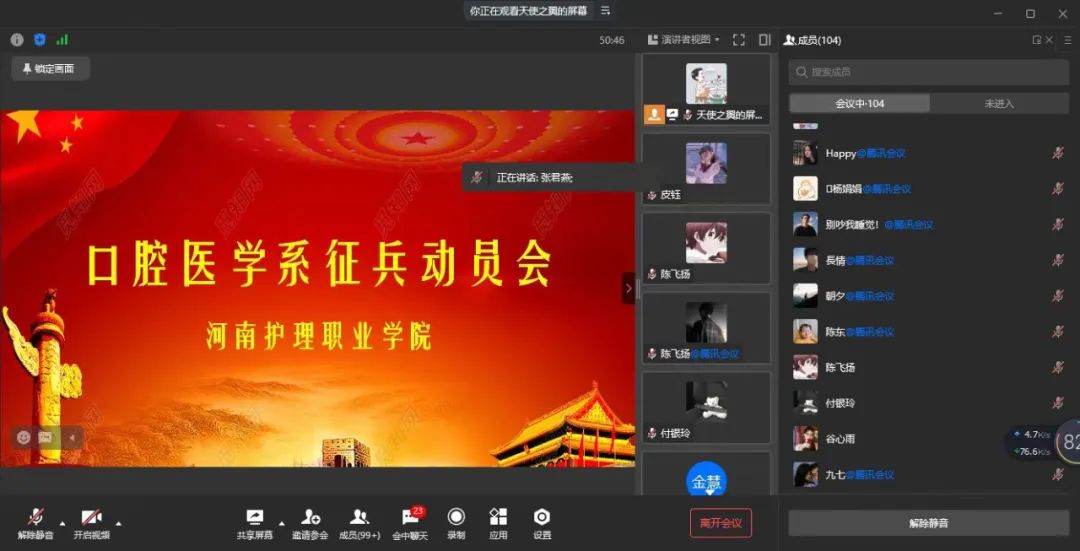This screenshot has width=1080, height=551.
Task: Click the meeting info icon at top left
Action: click(17, 40)
